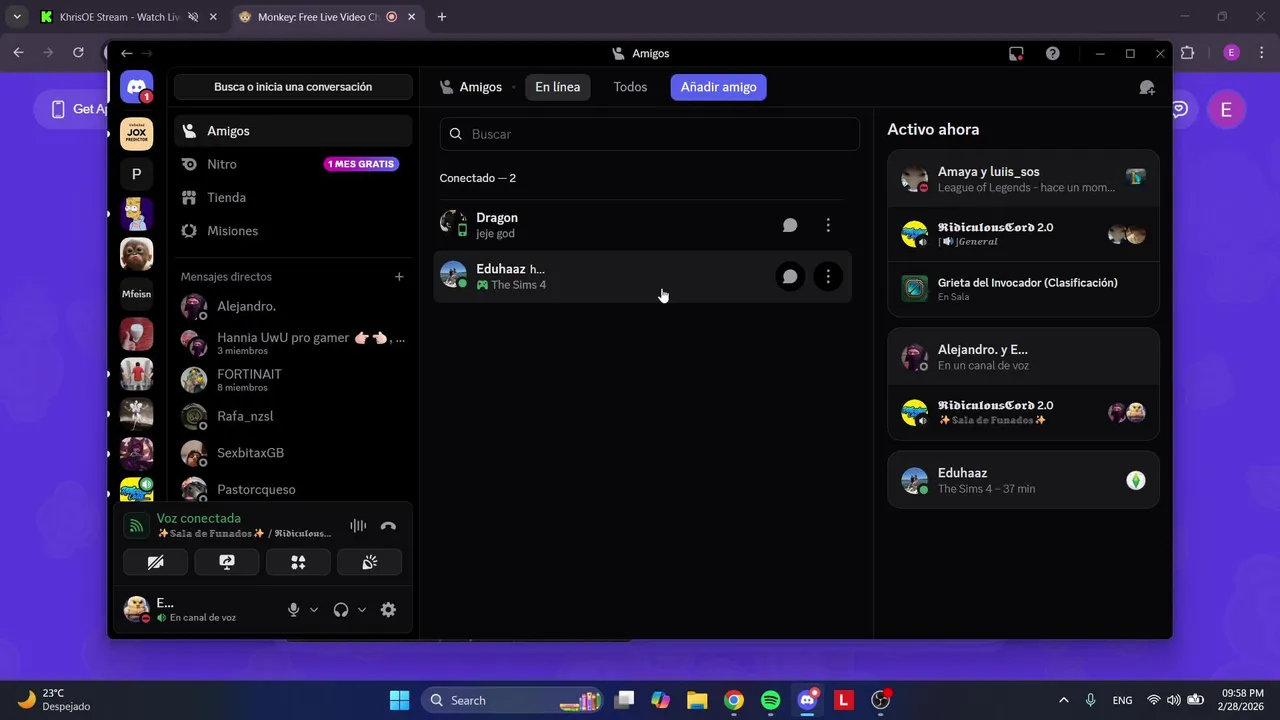This screenshot has height=720, width=1280.
Task: Click the Windows taskbar Search box
Action: (x=513, y=700)
